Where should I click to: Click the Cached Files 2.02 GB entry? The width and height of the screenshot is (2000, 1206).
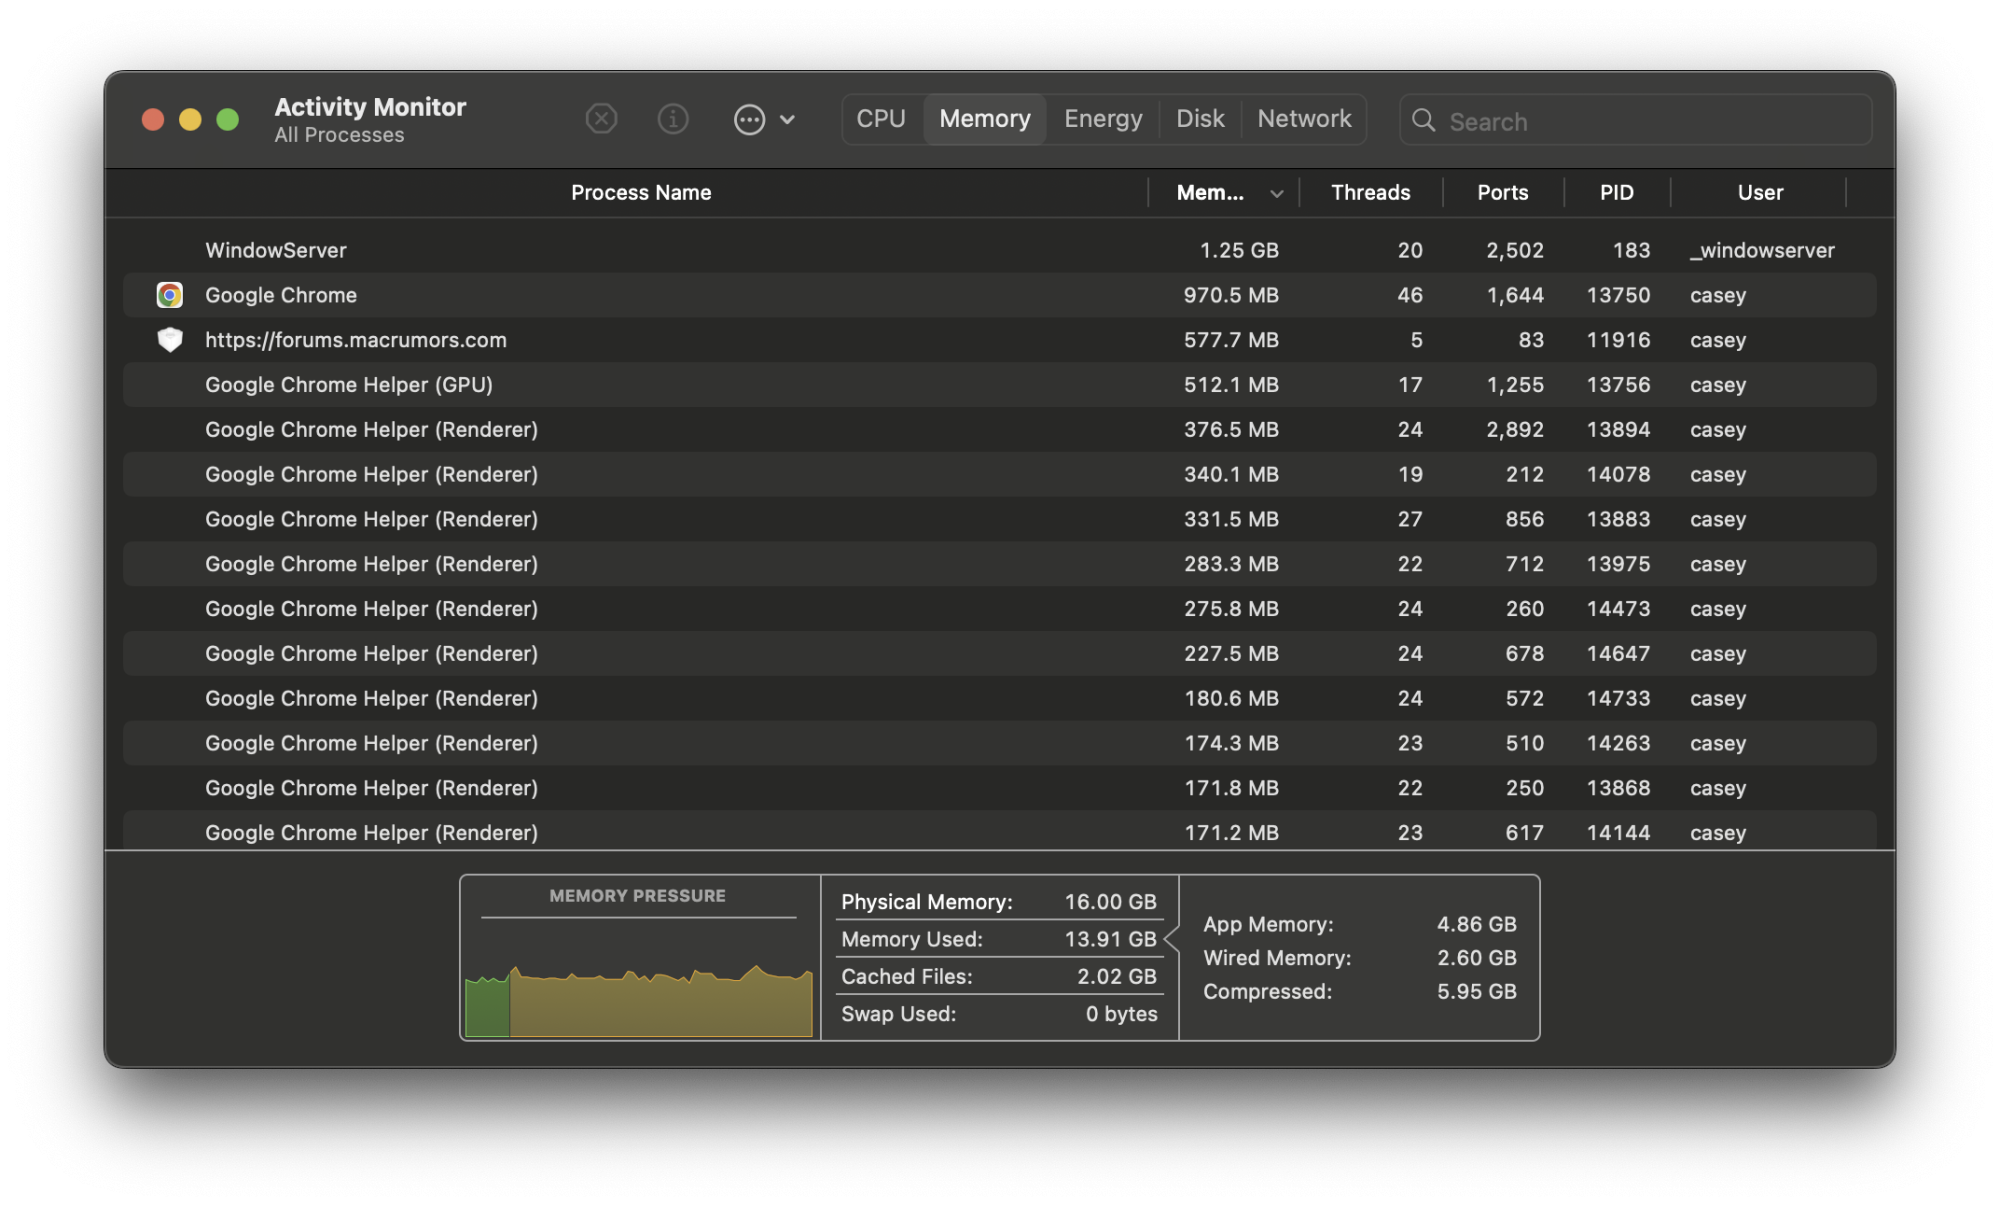(999, 977)
